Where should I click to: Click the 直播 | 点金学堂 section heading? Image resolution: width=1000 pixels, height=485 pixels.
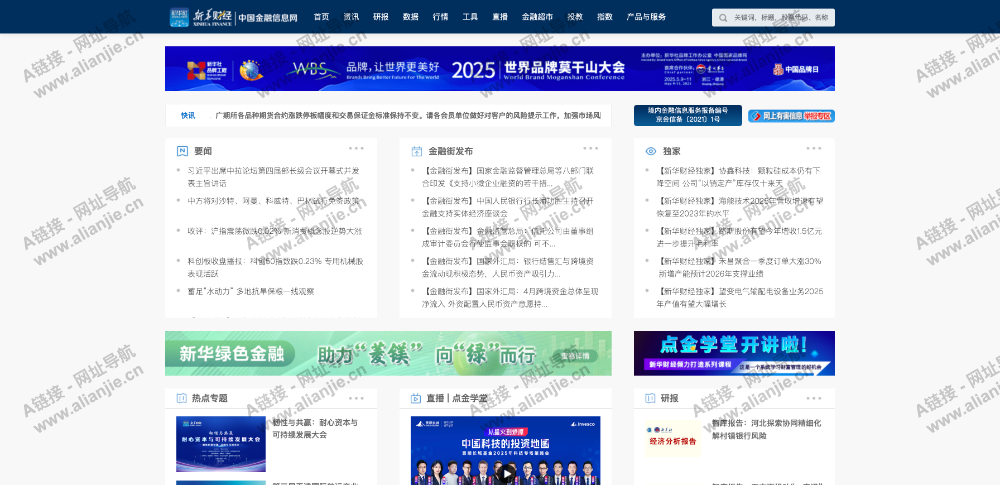pyautogui.click(x=457, y=398)
